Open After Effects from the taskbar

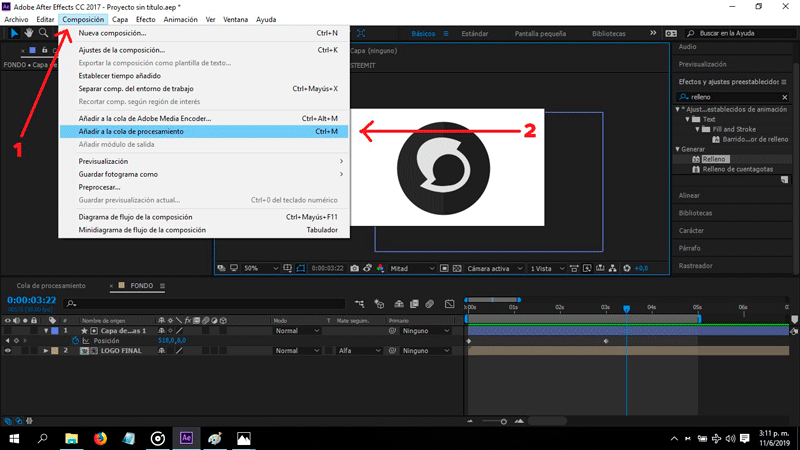(186, 438)
